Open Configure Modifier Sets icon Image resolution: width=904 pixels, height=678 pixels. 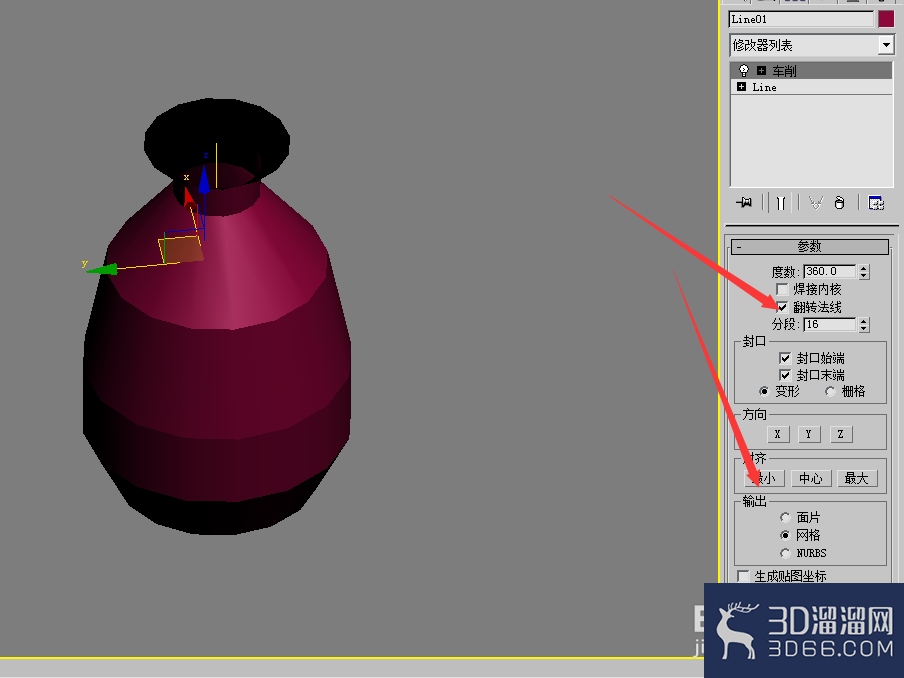click(876, 203)
